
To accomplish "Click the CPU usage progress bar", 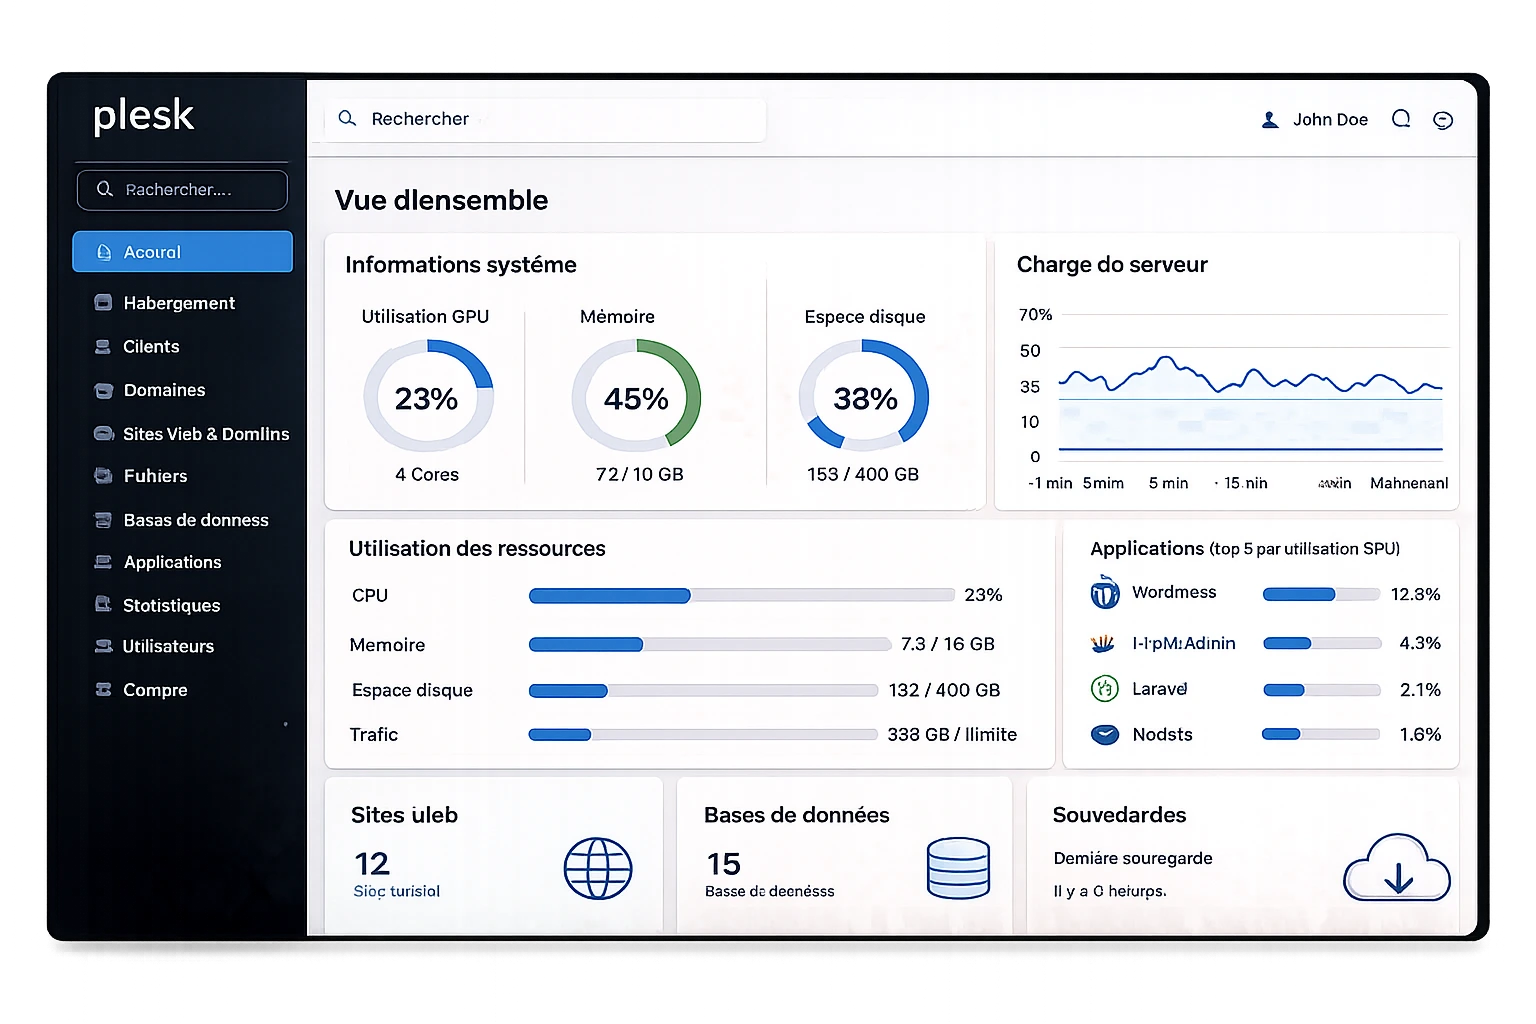I will point(741,596).
